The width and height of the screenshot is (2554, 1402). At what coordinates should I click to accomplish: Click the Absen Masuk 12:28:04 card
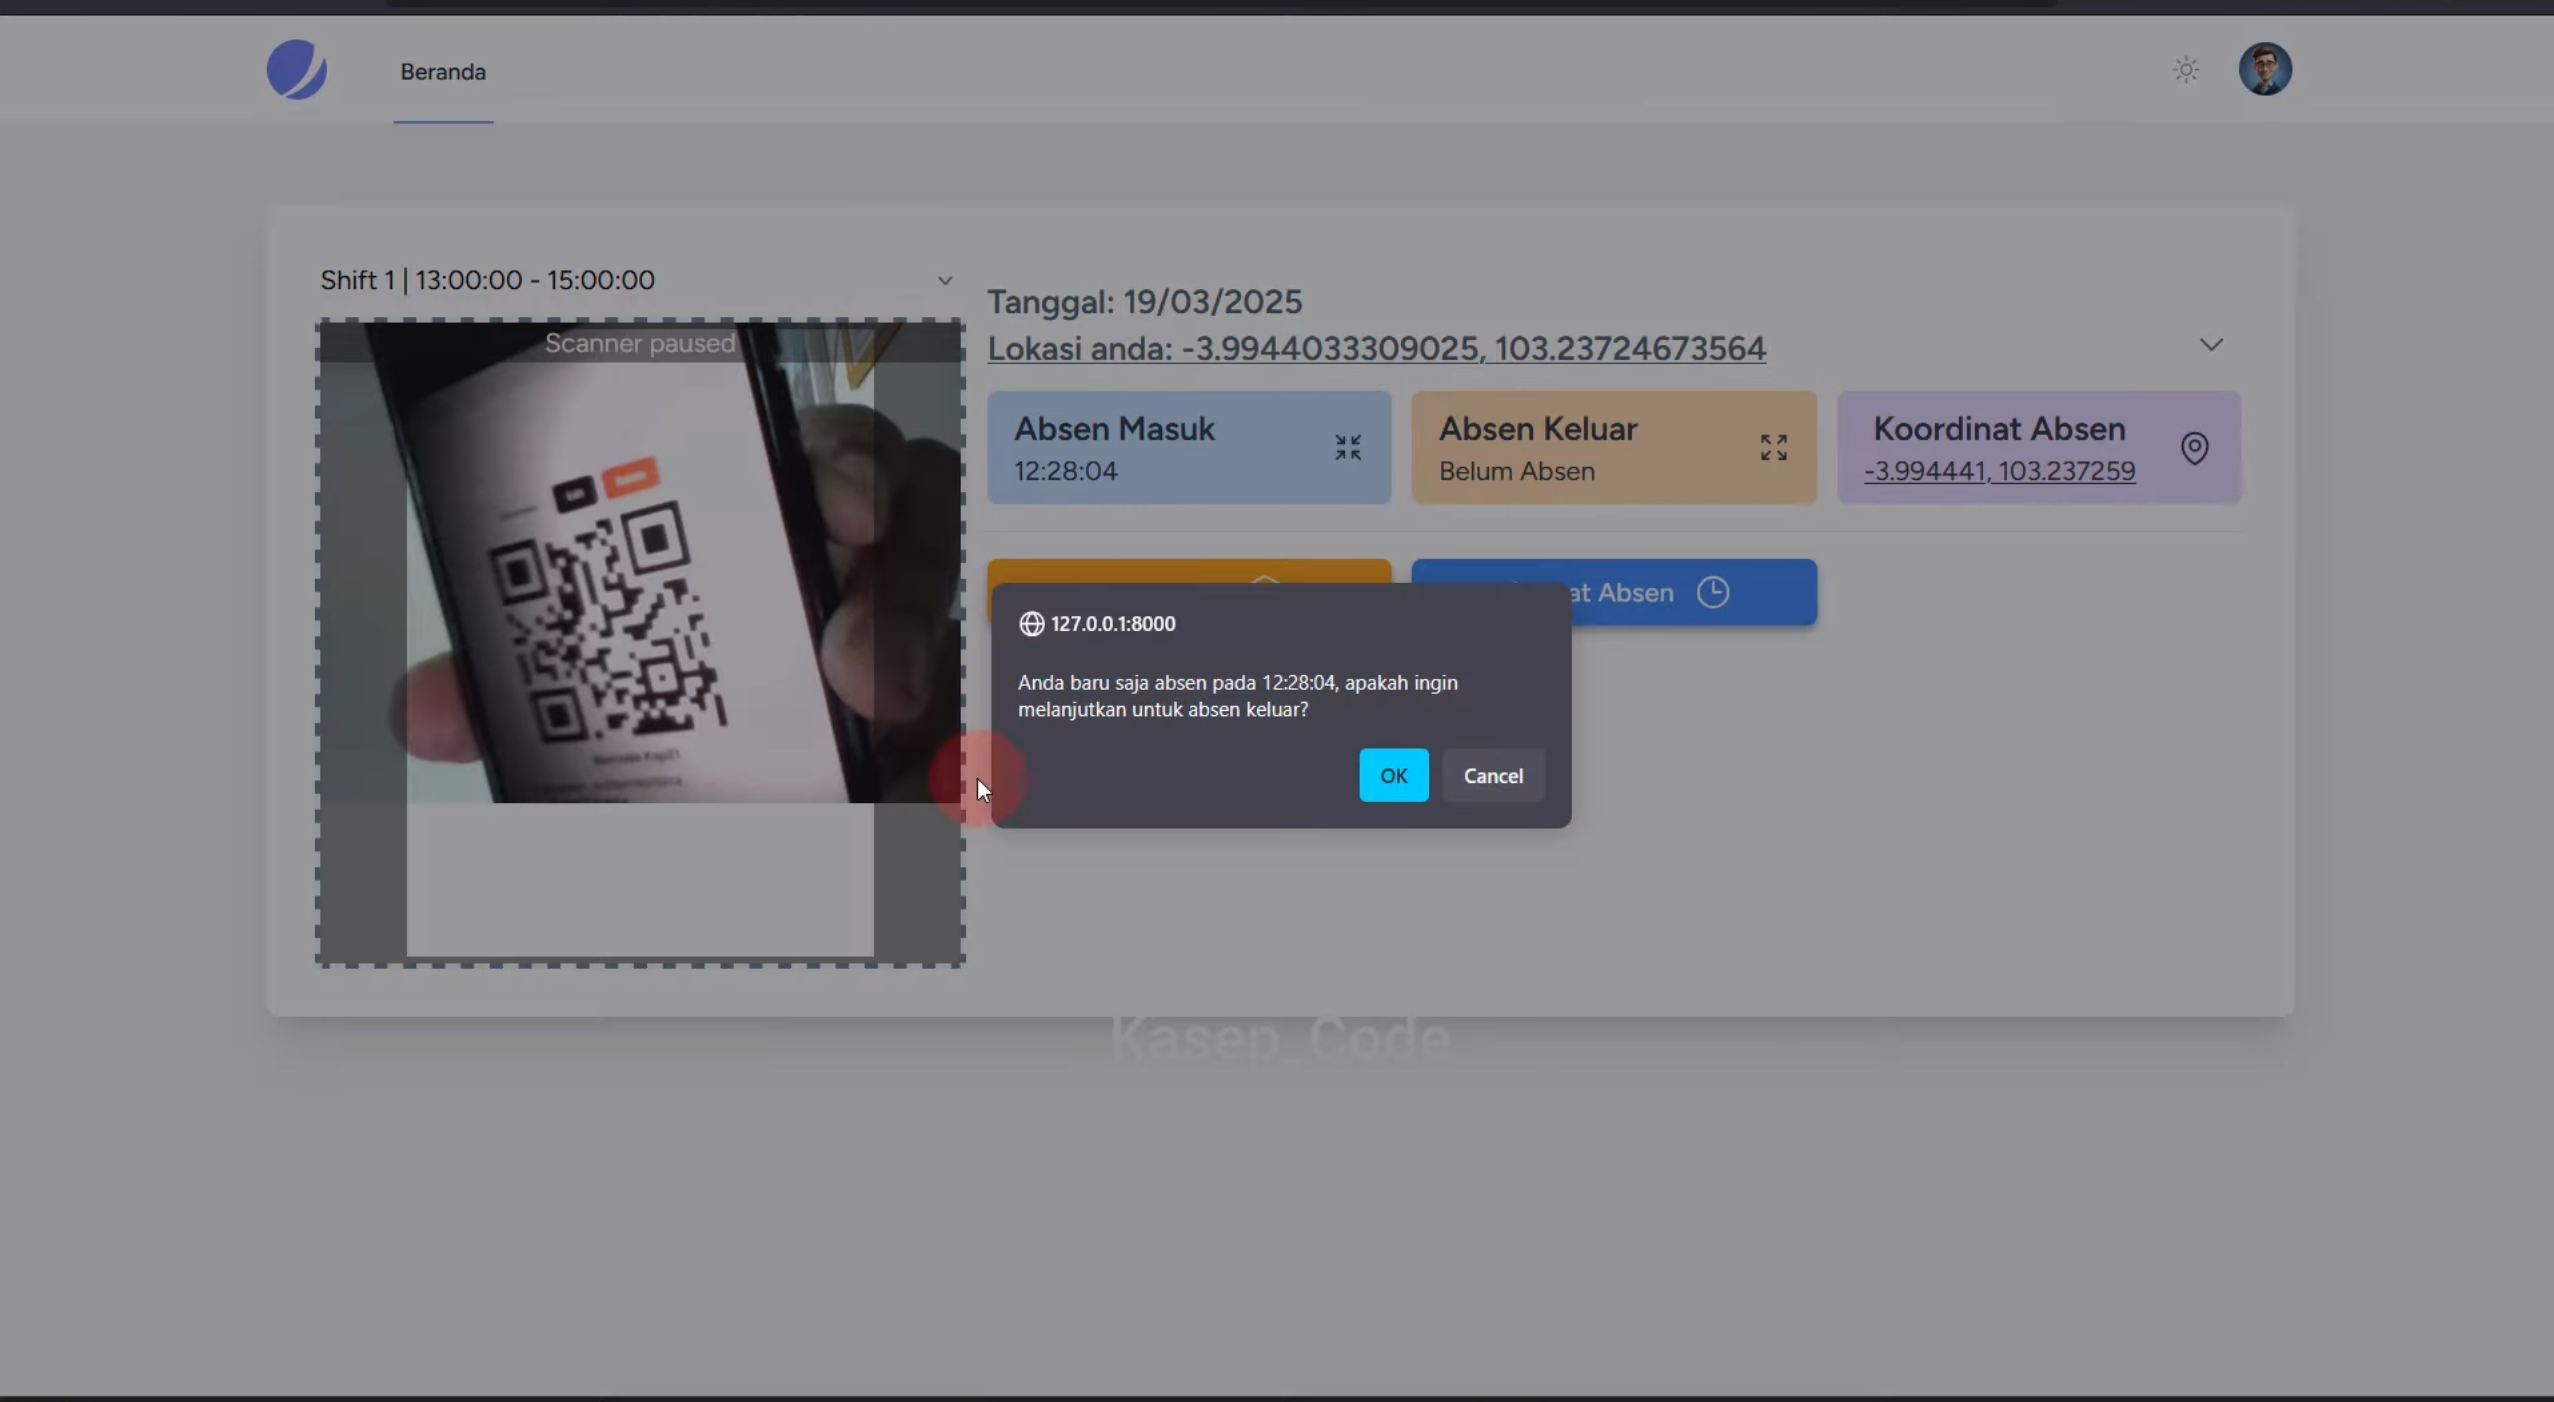click(1189, 447)
